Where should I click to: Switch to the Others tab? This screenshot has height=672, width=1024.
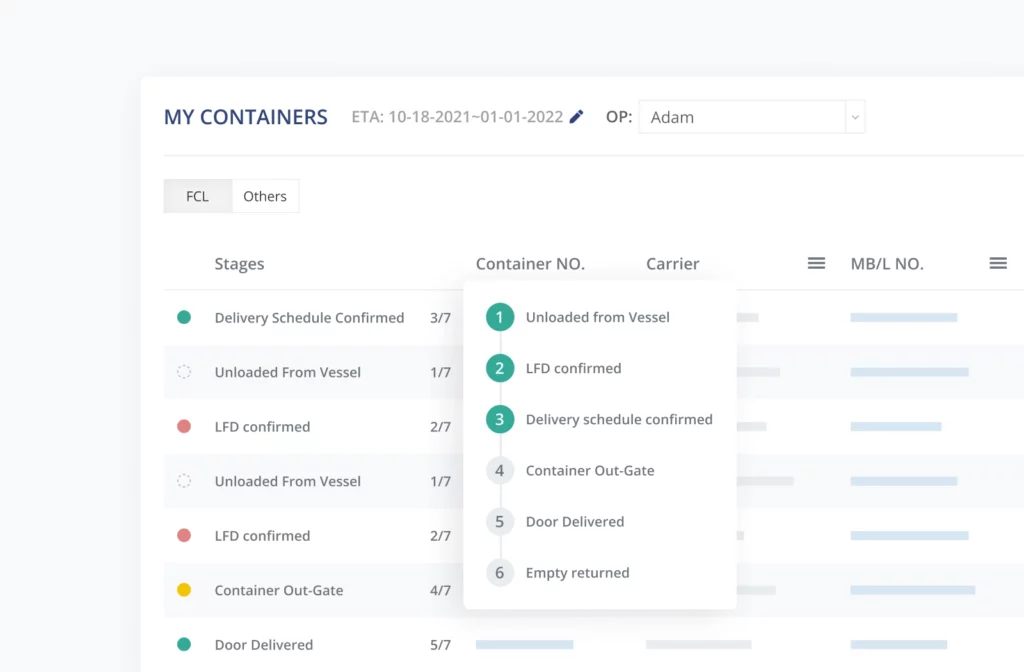[265, 196]
